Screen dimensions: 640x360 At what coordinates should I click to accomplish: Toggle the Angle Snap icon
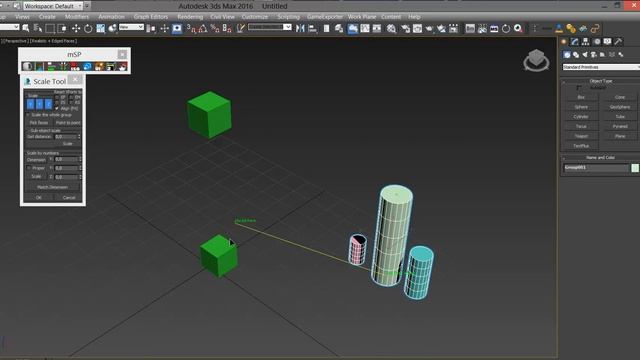(203, 29)
